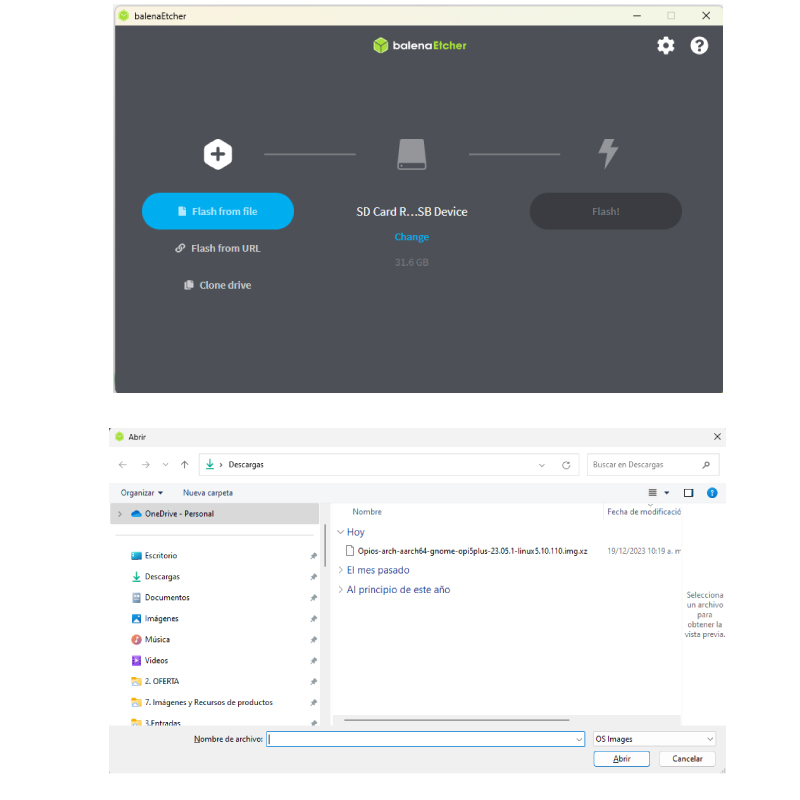Expand the El mes pasado group

point(341,570)
